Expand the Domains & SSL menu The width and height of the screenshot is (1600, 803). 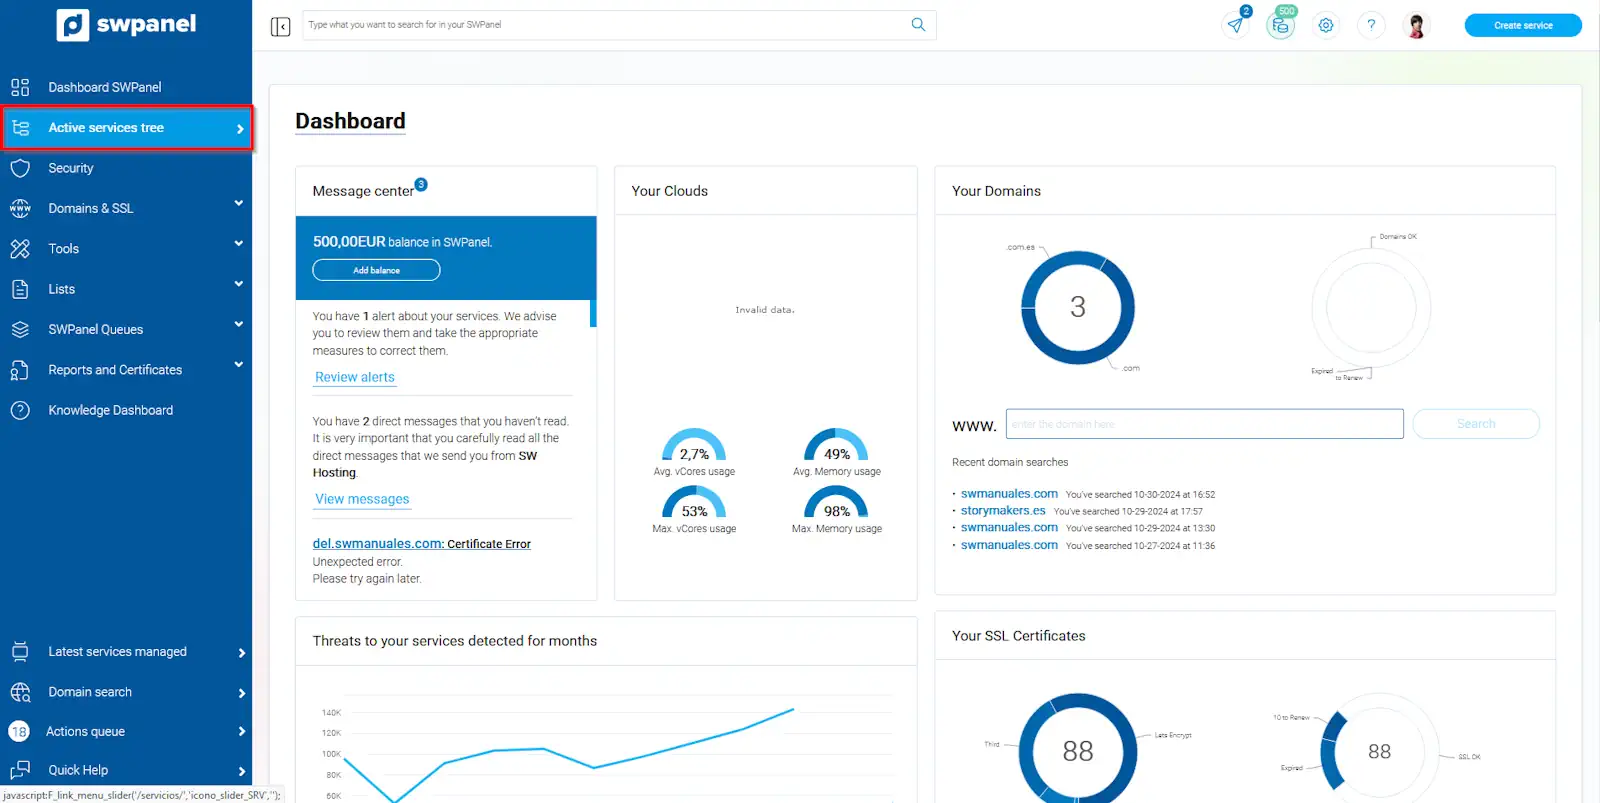(238, 204)
